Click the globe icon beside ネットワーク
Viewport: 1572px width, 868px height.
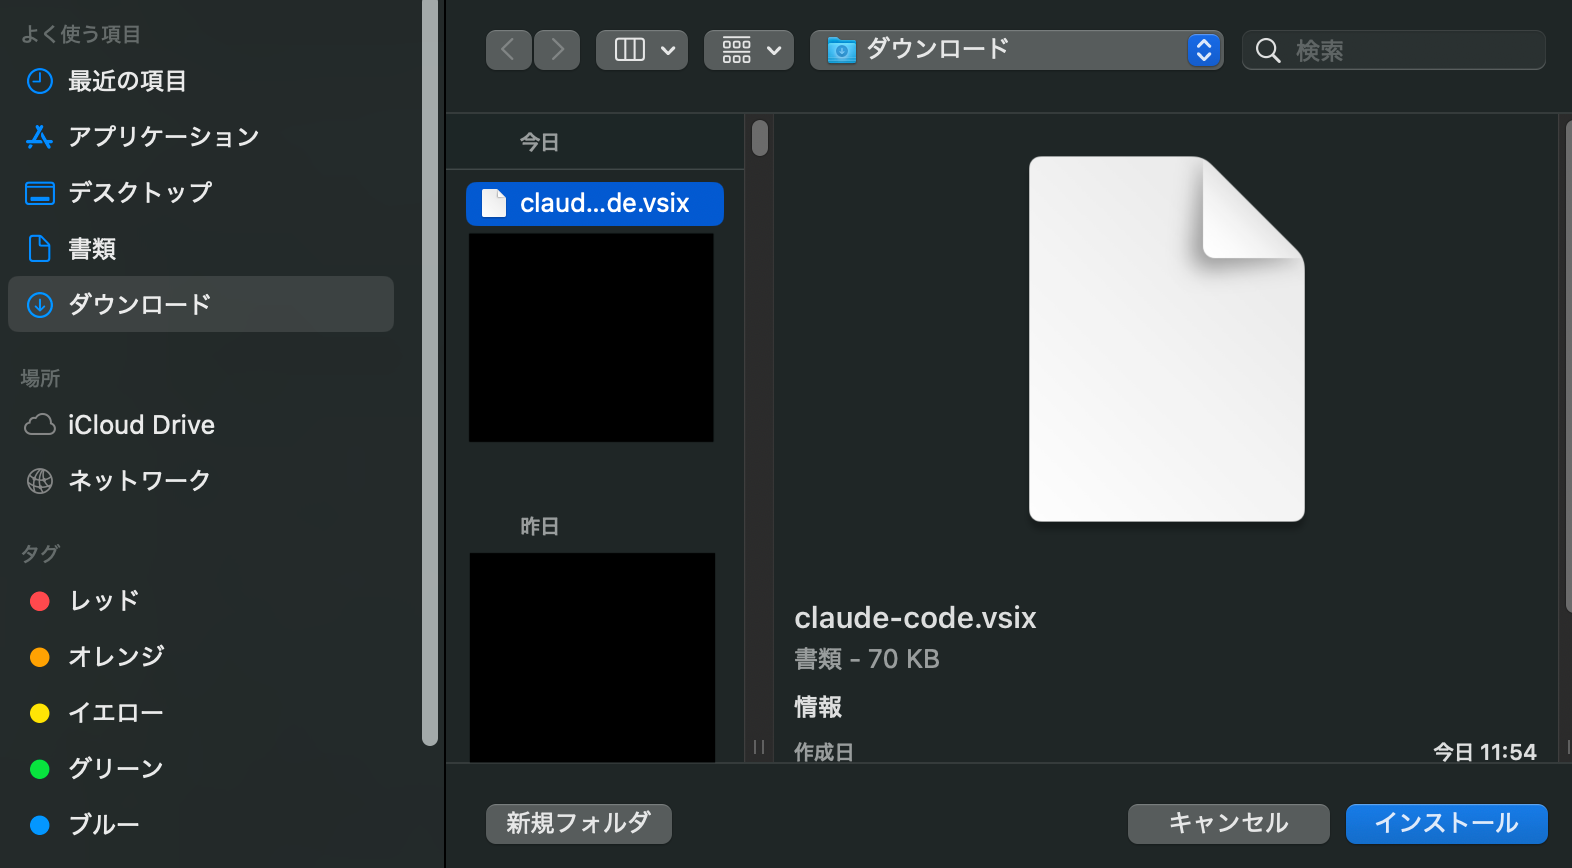(39, 481)
